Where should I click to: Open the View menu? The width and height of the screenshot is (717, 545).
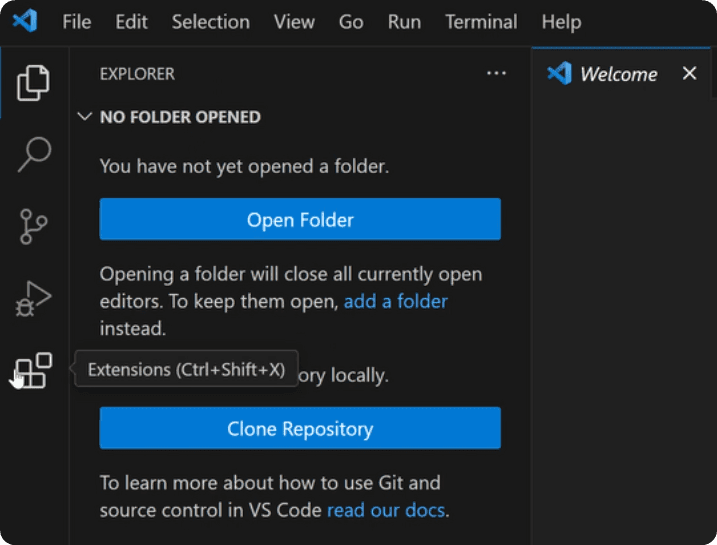pyautogui.click(x=294, y=22)
